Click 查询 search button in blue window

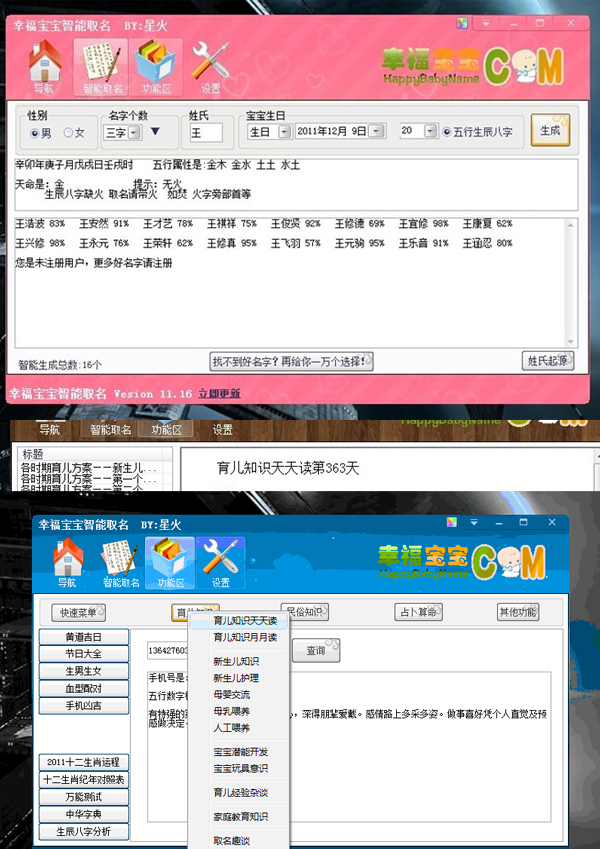(316, 650)
